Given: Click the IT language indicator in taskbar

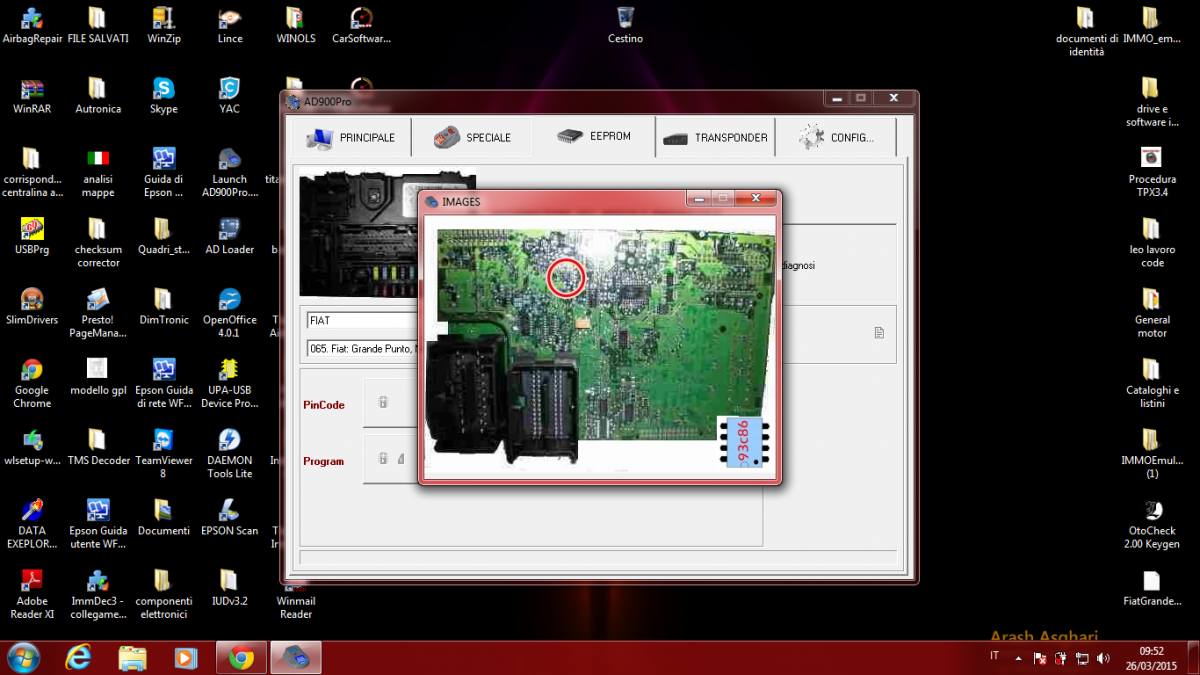Looking at the screenshot, I should (x=994, y=656).
